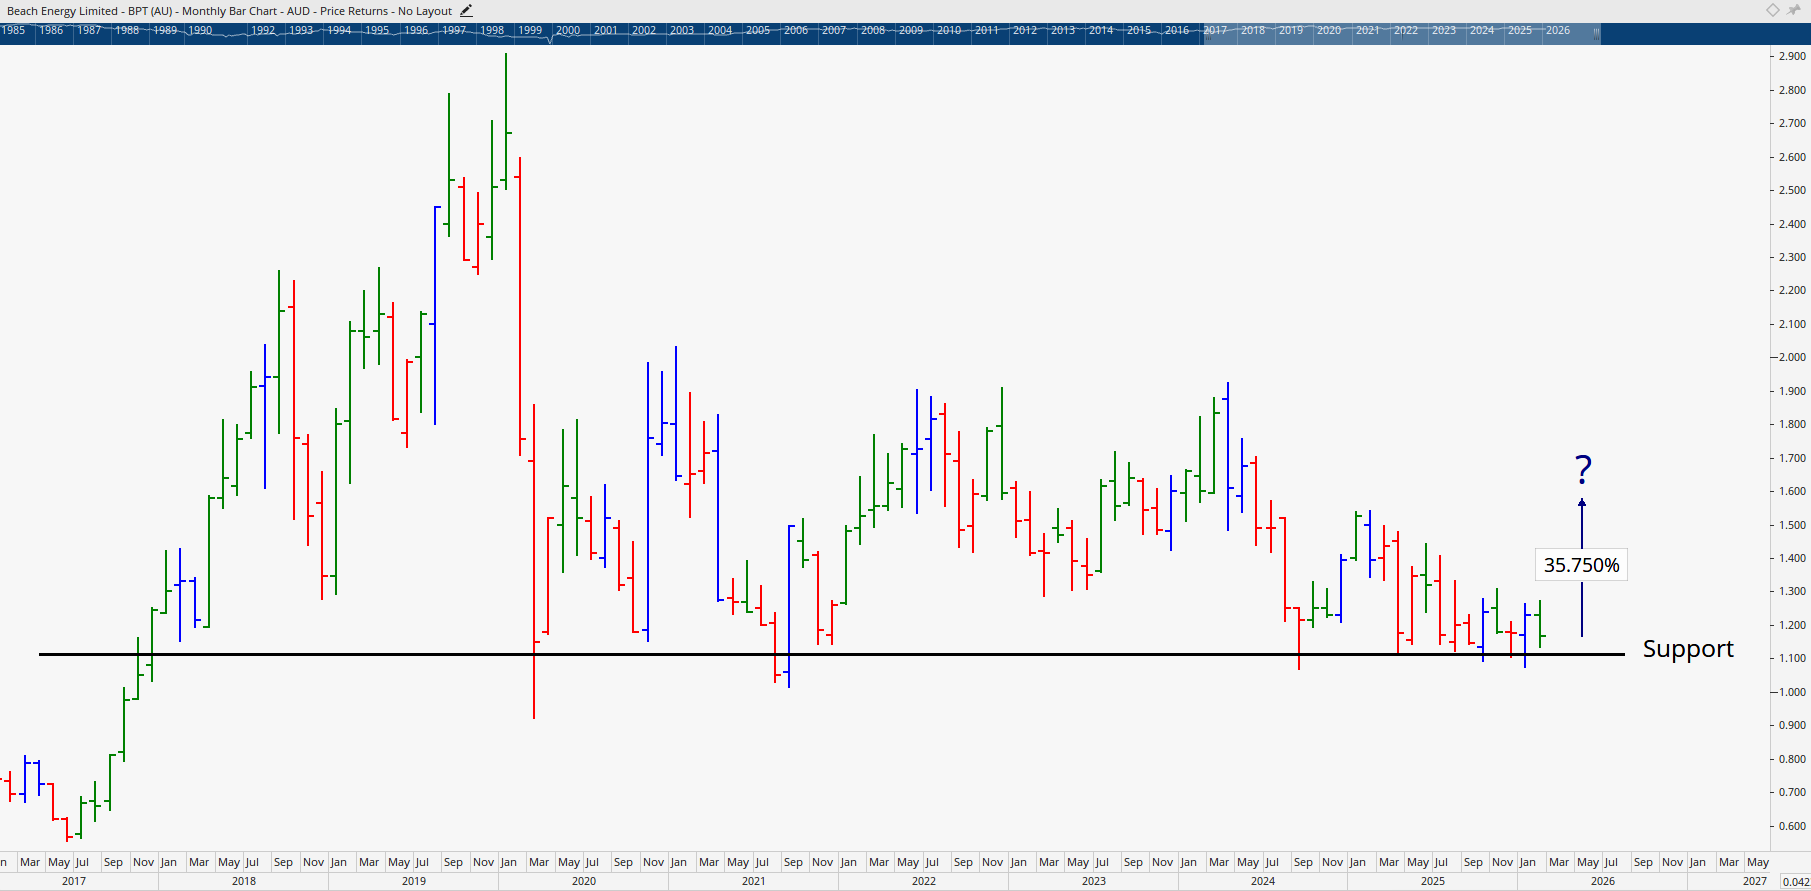The image size is (1811, 891).
Task: Click the pin icon in the top-right corner
Action: [1794, 10]
